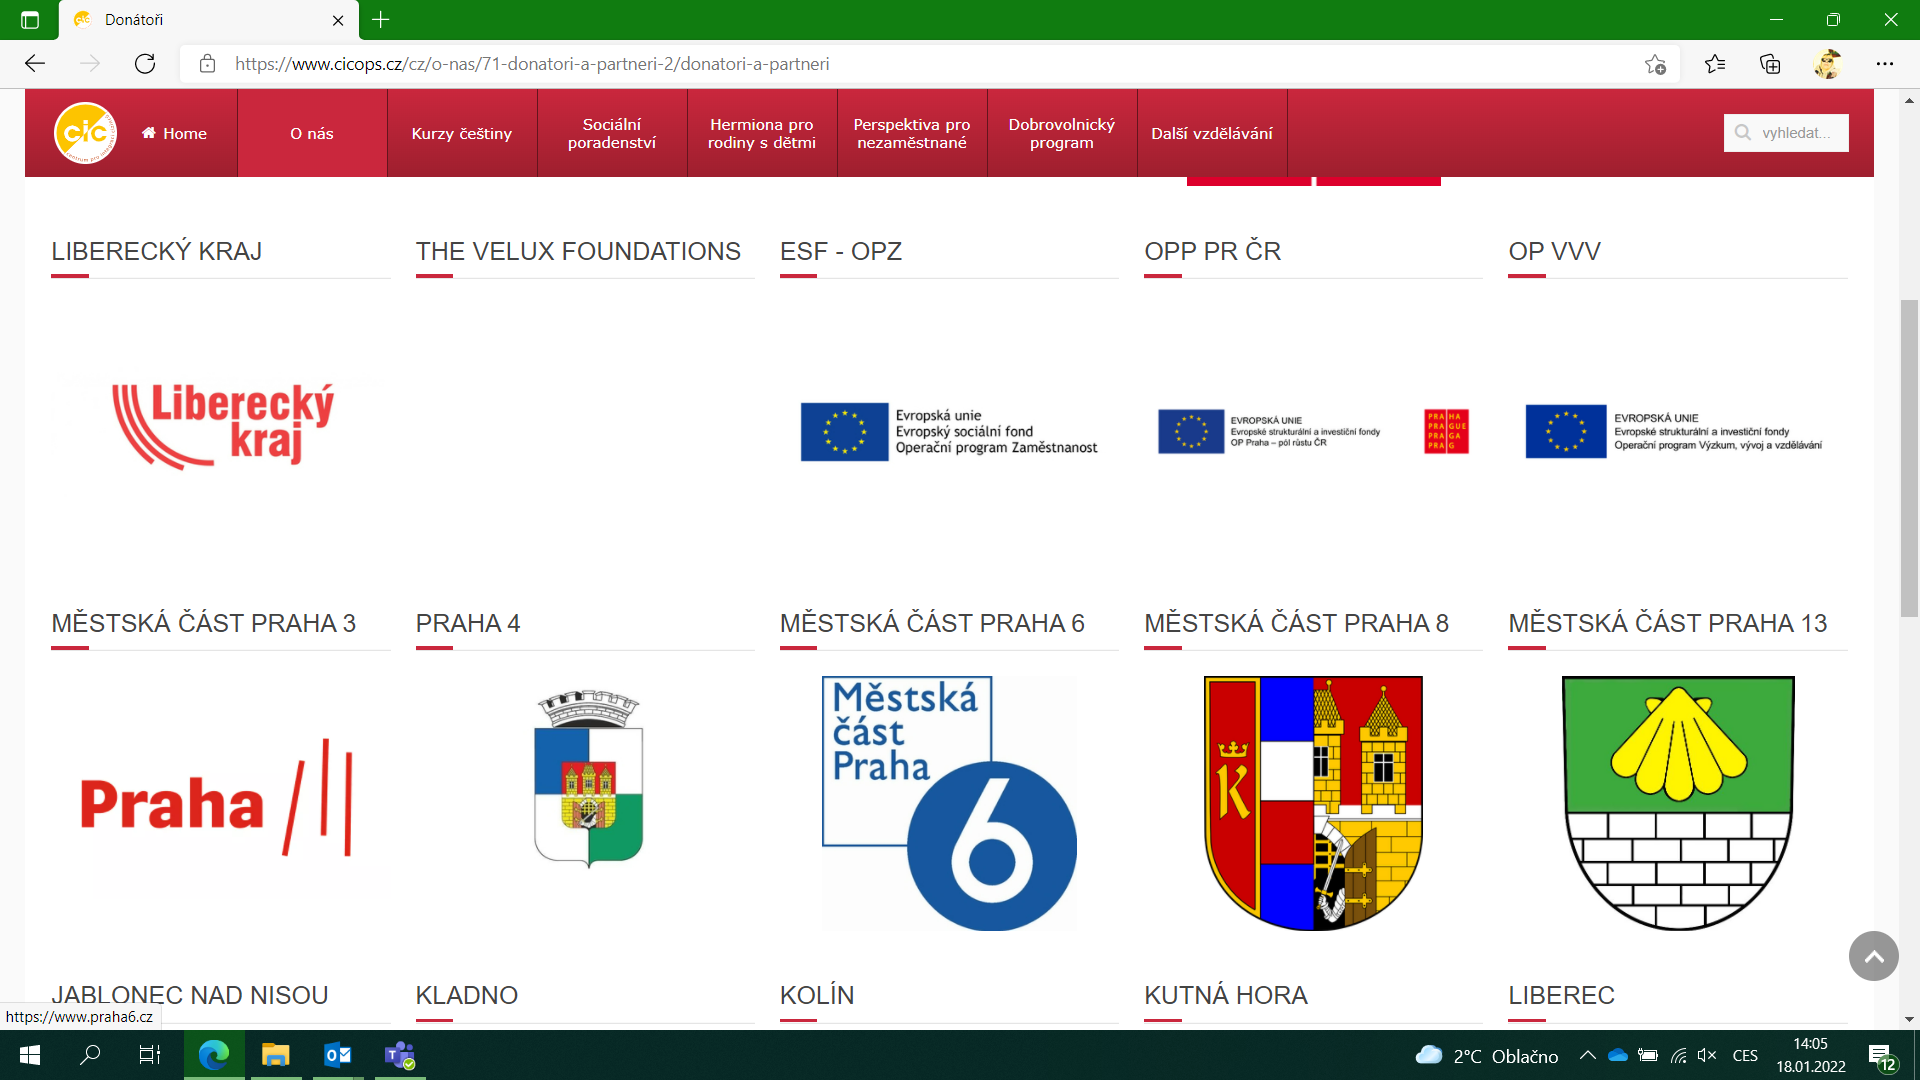Open Microsoft Teams from taskbar
Viewport: 1920px width, 1080px height.
pyautogui.click(x=400, y=1055)
